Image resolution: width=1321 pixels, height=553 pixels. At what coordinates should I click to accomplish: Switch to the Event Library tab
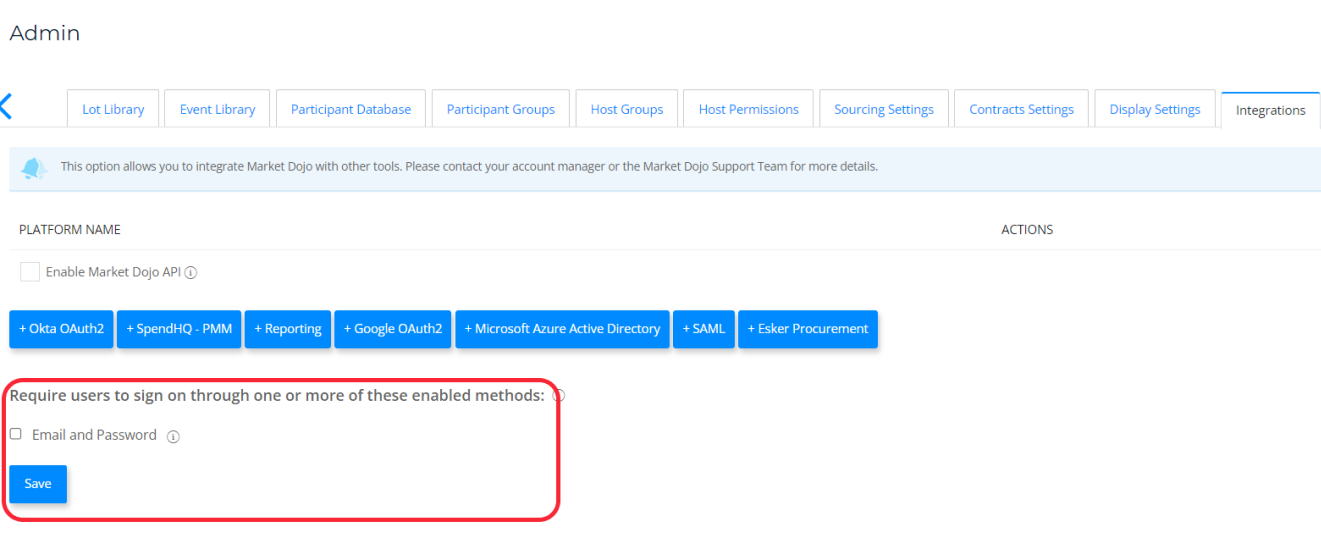coord(217,109)
